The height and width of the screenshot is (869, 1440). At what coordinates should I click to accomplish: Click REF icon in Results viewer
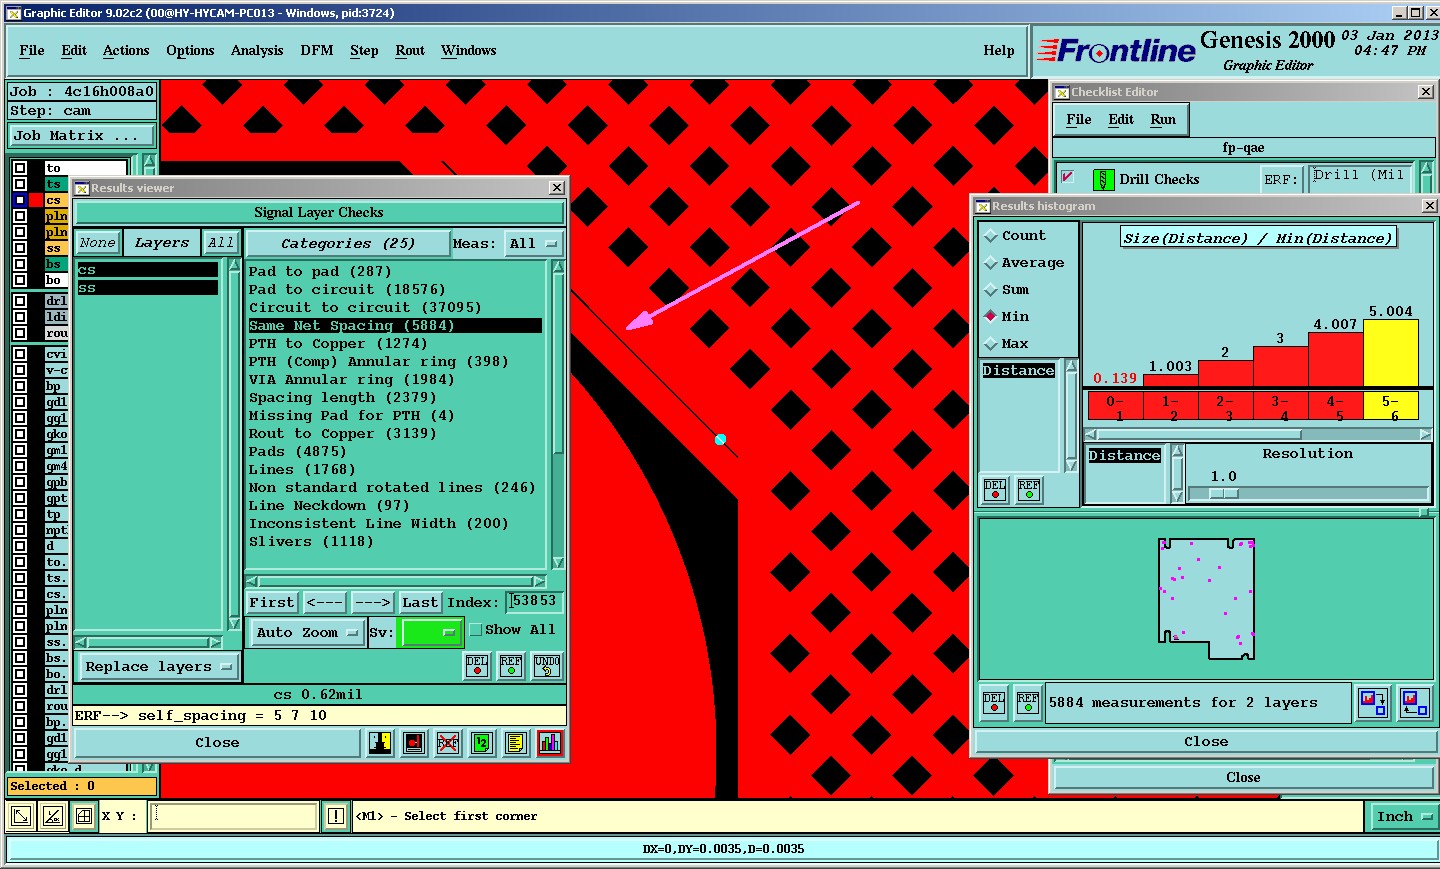click(x=511, y=666)
